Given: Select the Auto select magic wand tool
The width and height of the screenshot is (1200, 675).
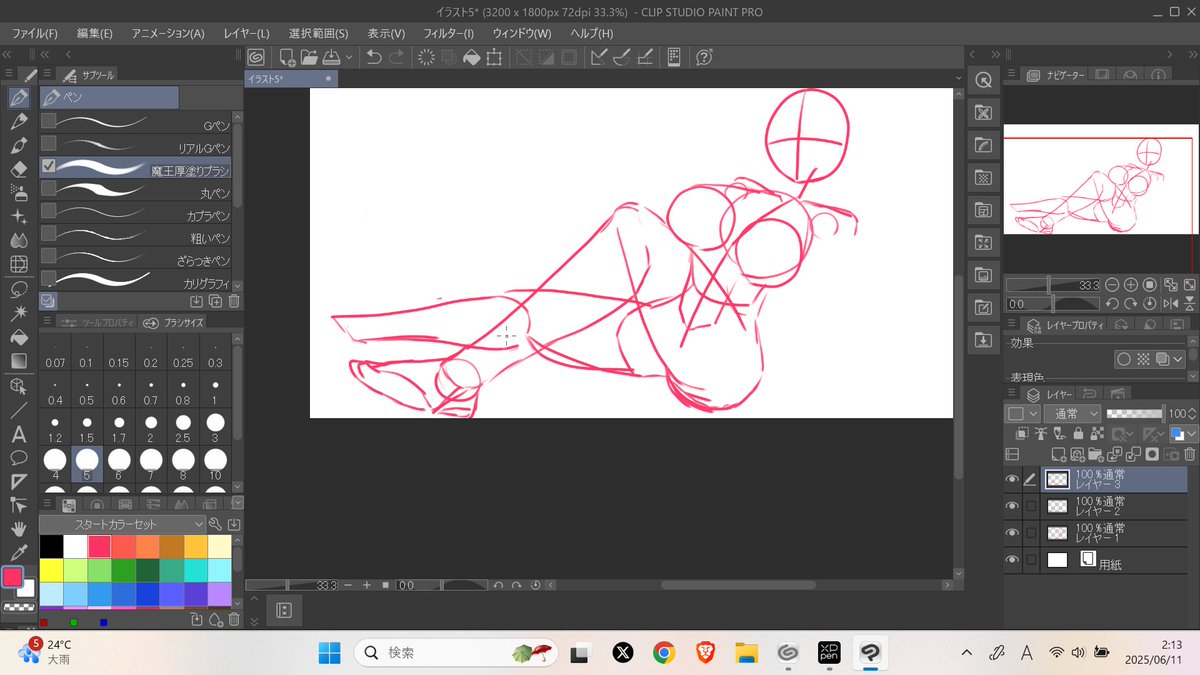Looking at the screenshot, I should point(18,313).
